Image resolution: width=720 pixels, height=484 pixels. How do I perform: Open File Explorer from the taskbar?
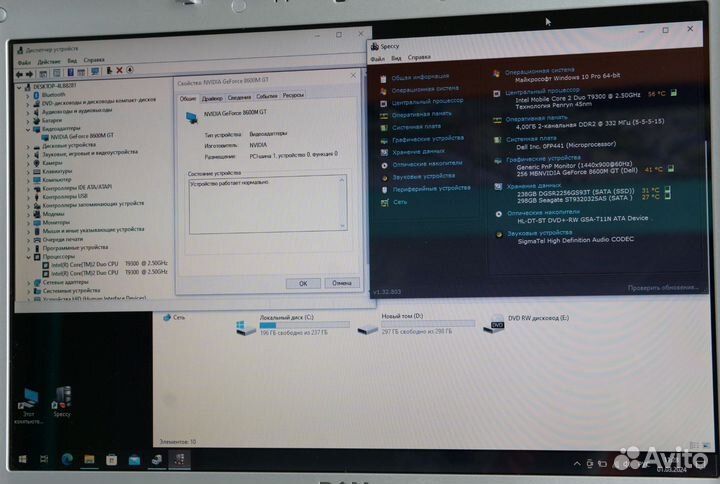[x=89, y=459]
